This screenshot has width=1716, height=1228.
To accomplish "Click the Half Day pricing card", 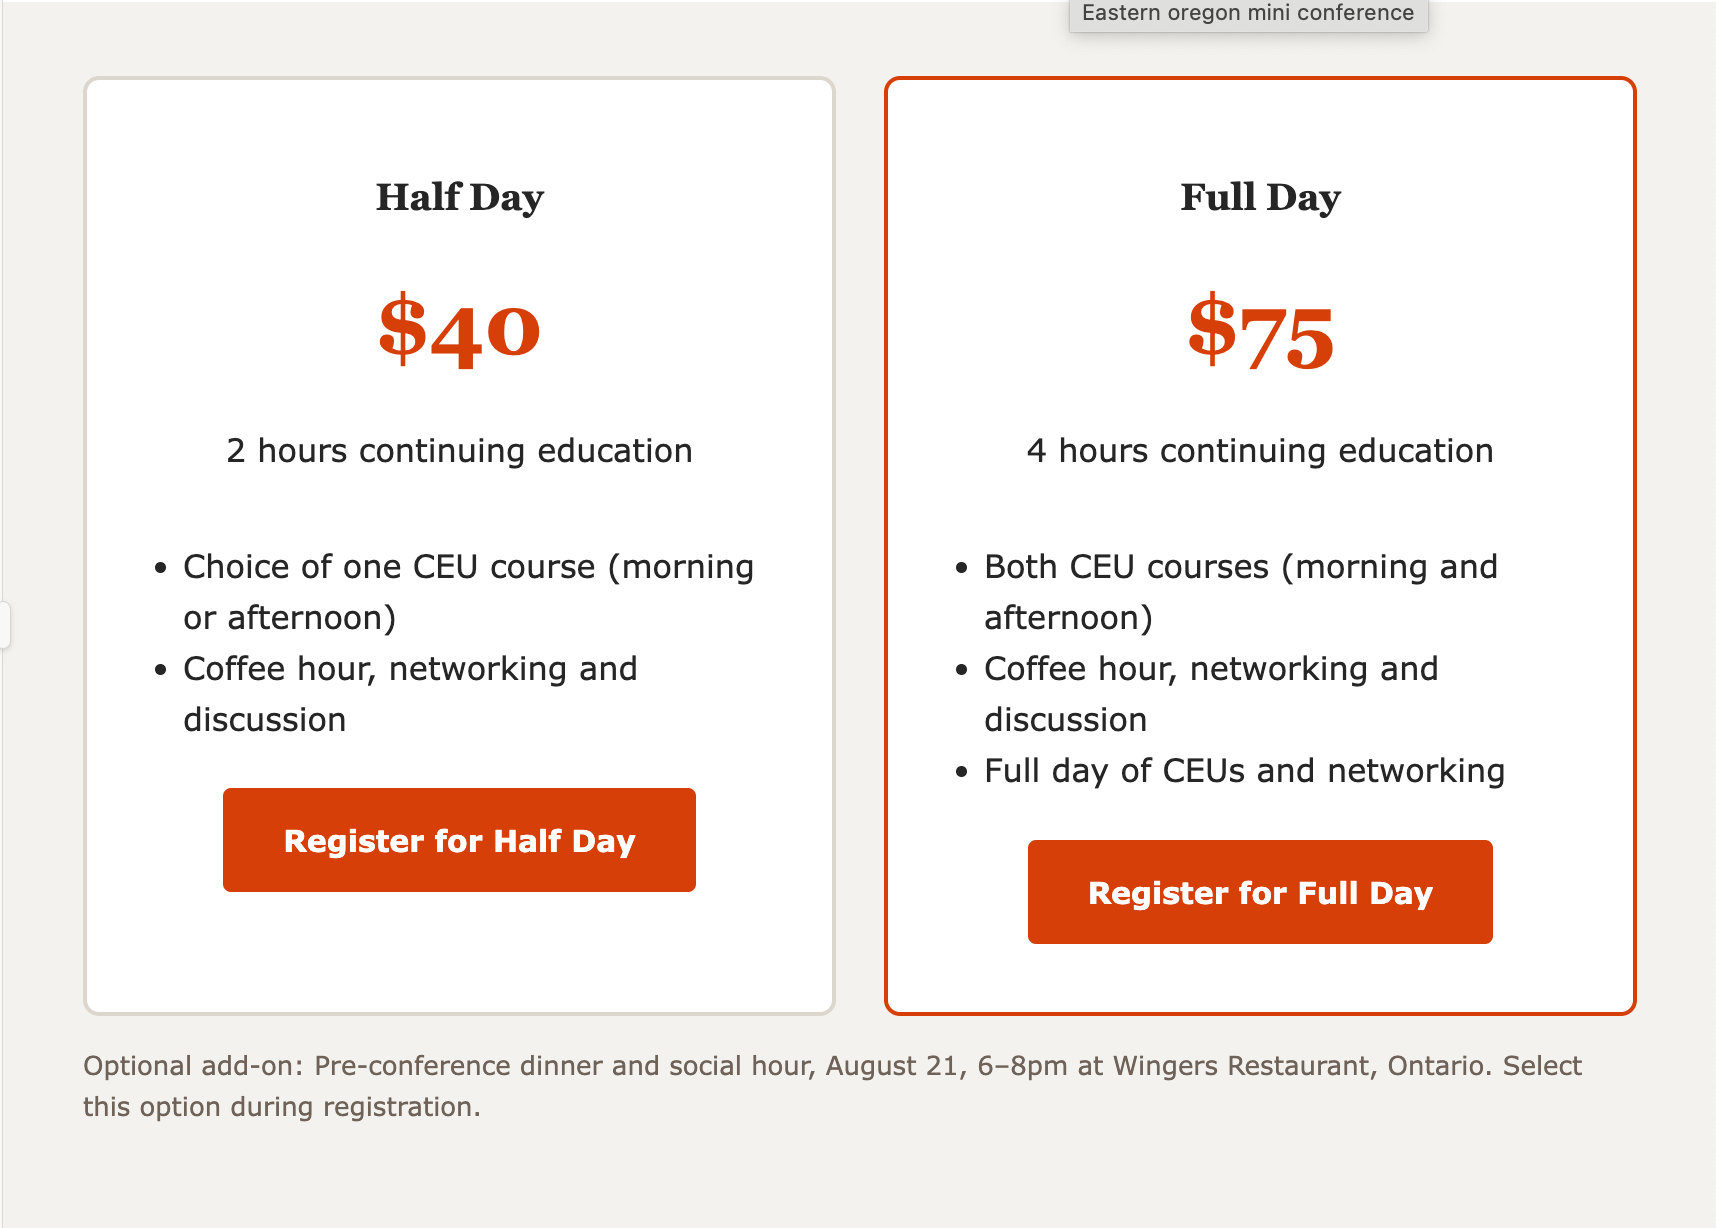I will (x=459, y=546).
